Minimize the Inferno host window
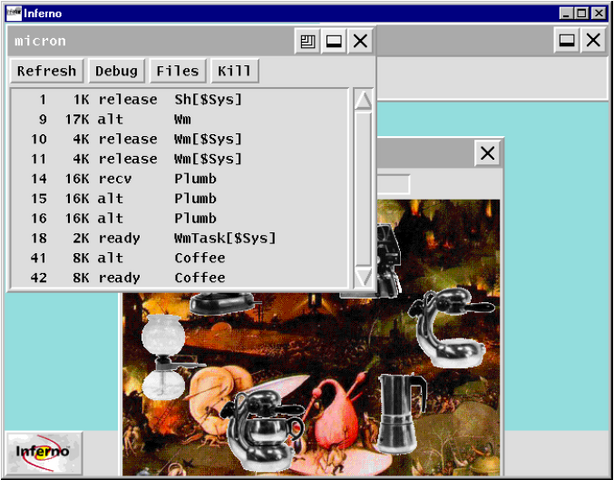614x480 pixels. 566,13
